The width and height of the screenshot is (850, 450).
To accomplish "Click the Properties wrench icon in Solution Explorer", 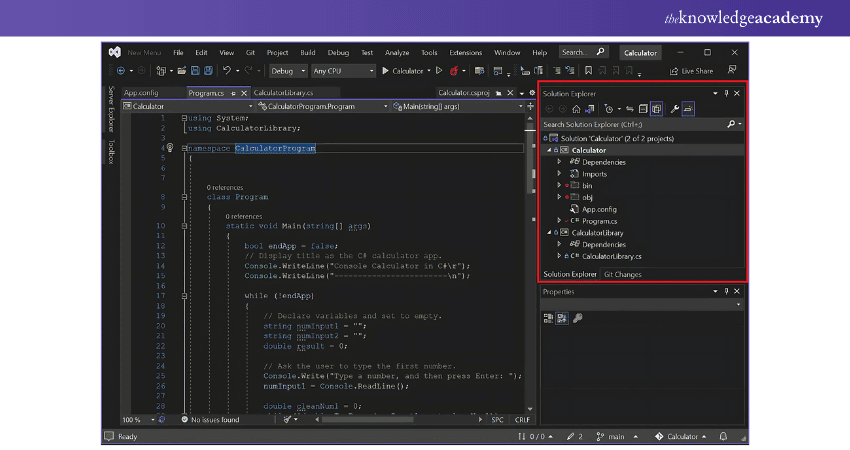I will point(674,108).
